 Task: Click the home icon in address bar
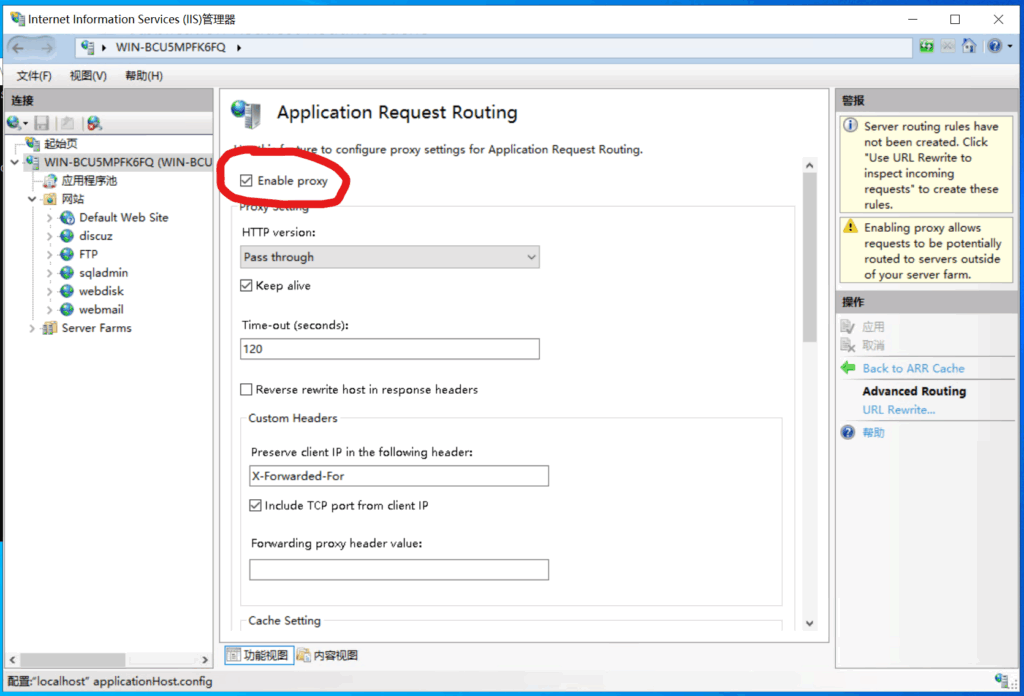pyautogui.click(x=969, y=46)
